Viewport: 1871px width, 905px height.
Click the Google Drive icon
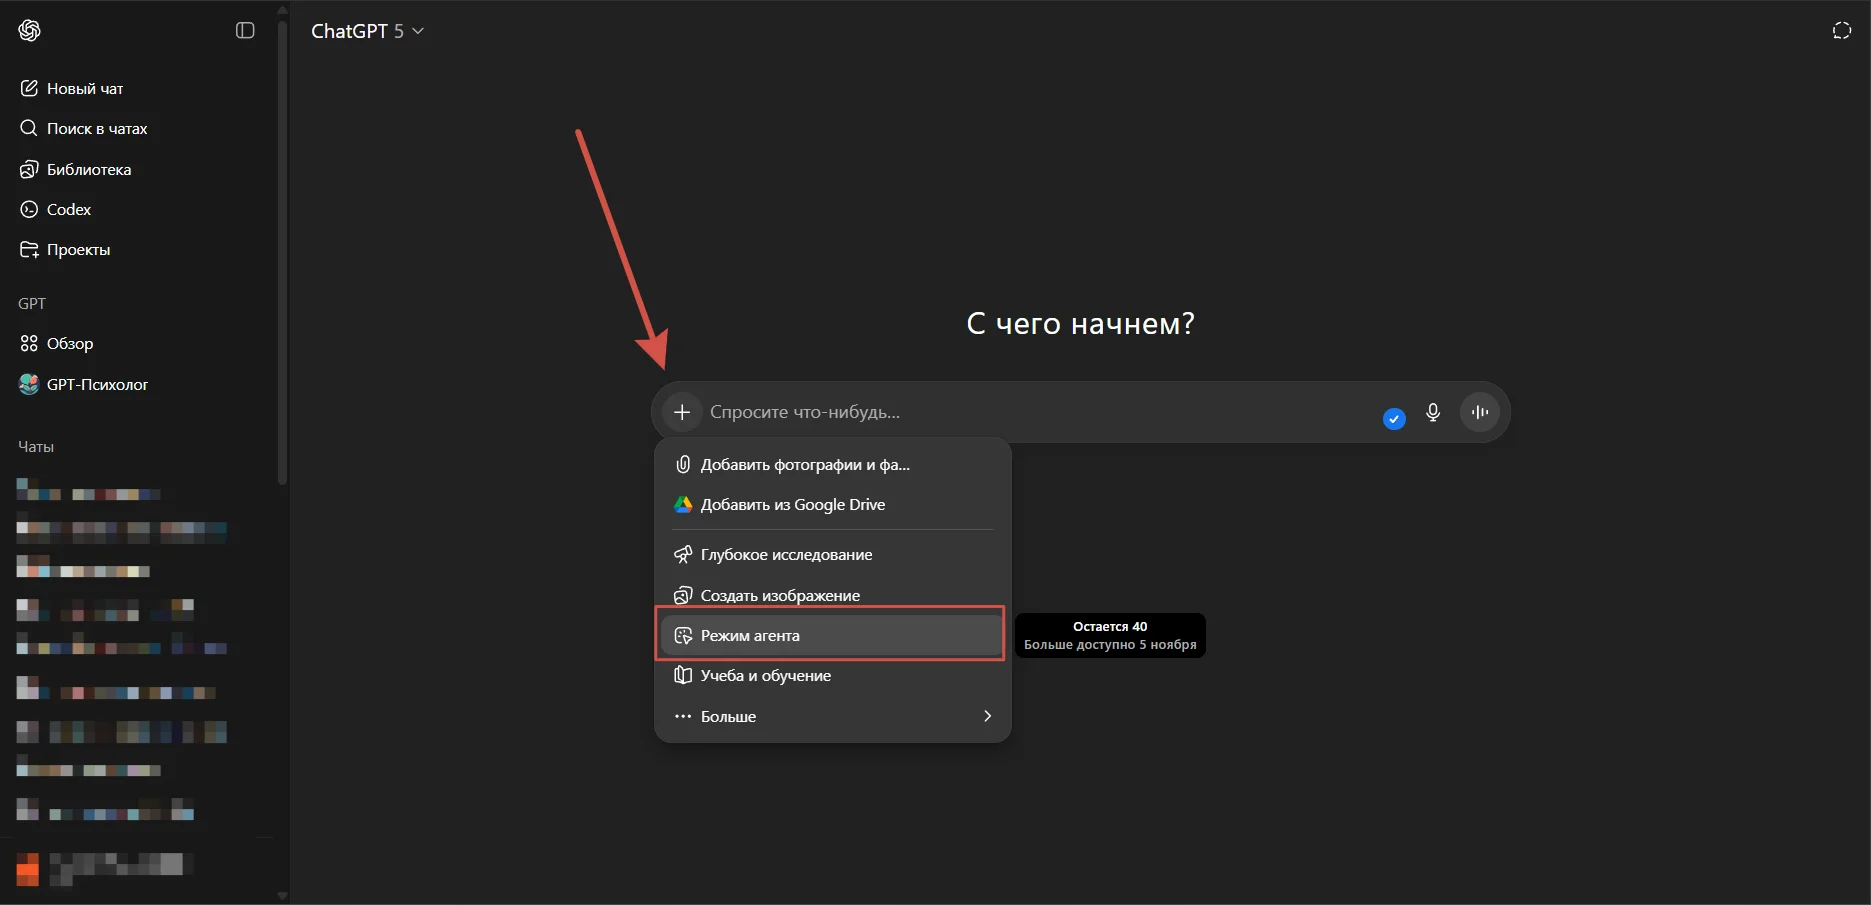point(683,504)
